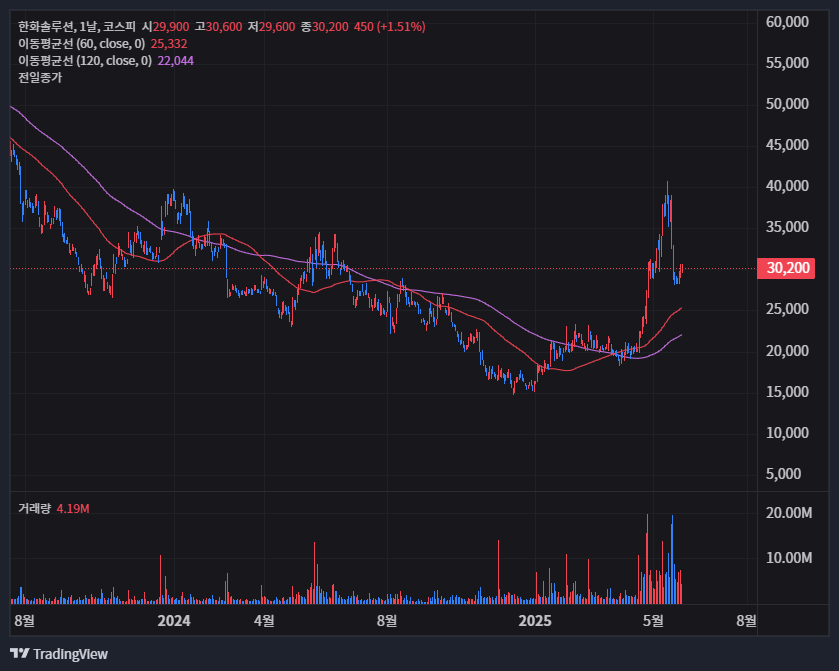Click the 25,000 price axis label
This screenshot has height=671, width=839.
pos(787,309)
